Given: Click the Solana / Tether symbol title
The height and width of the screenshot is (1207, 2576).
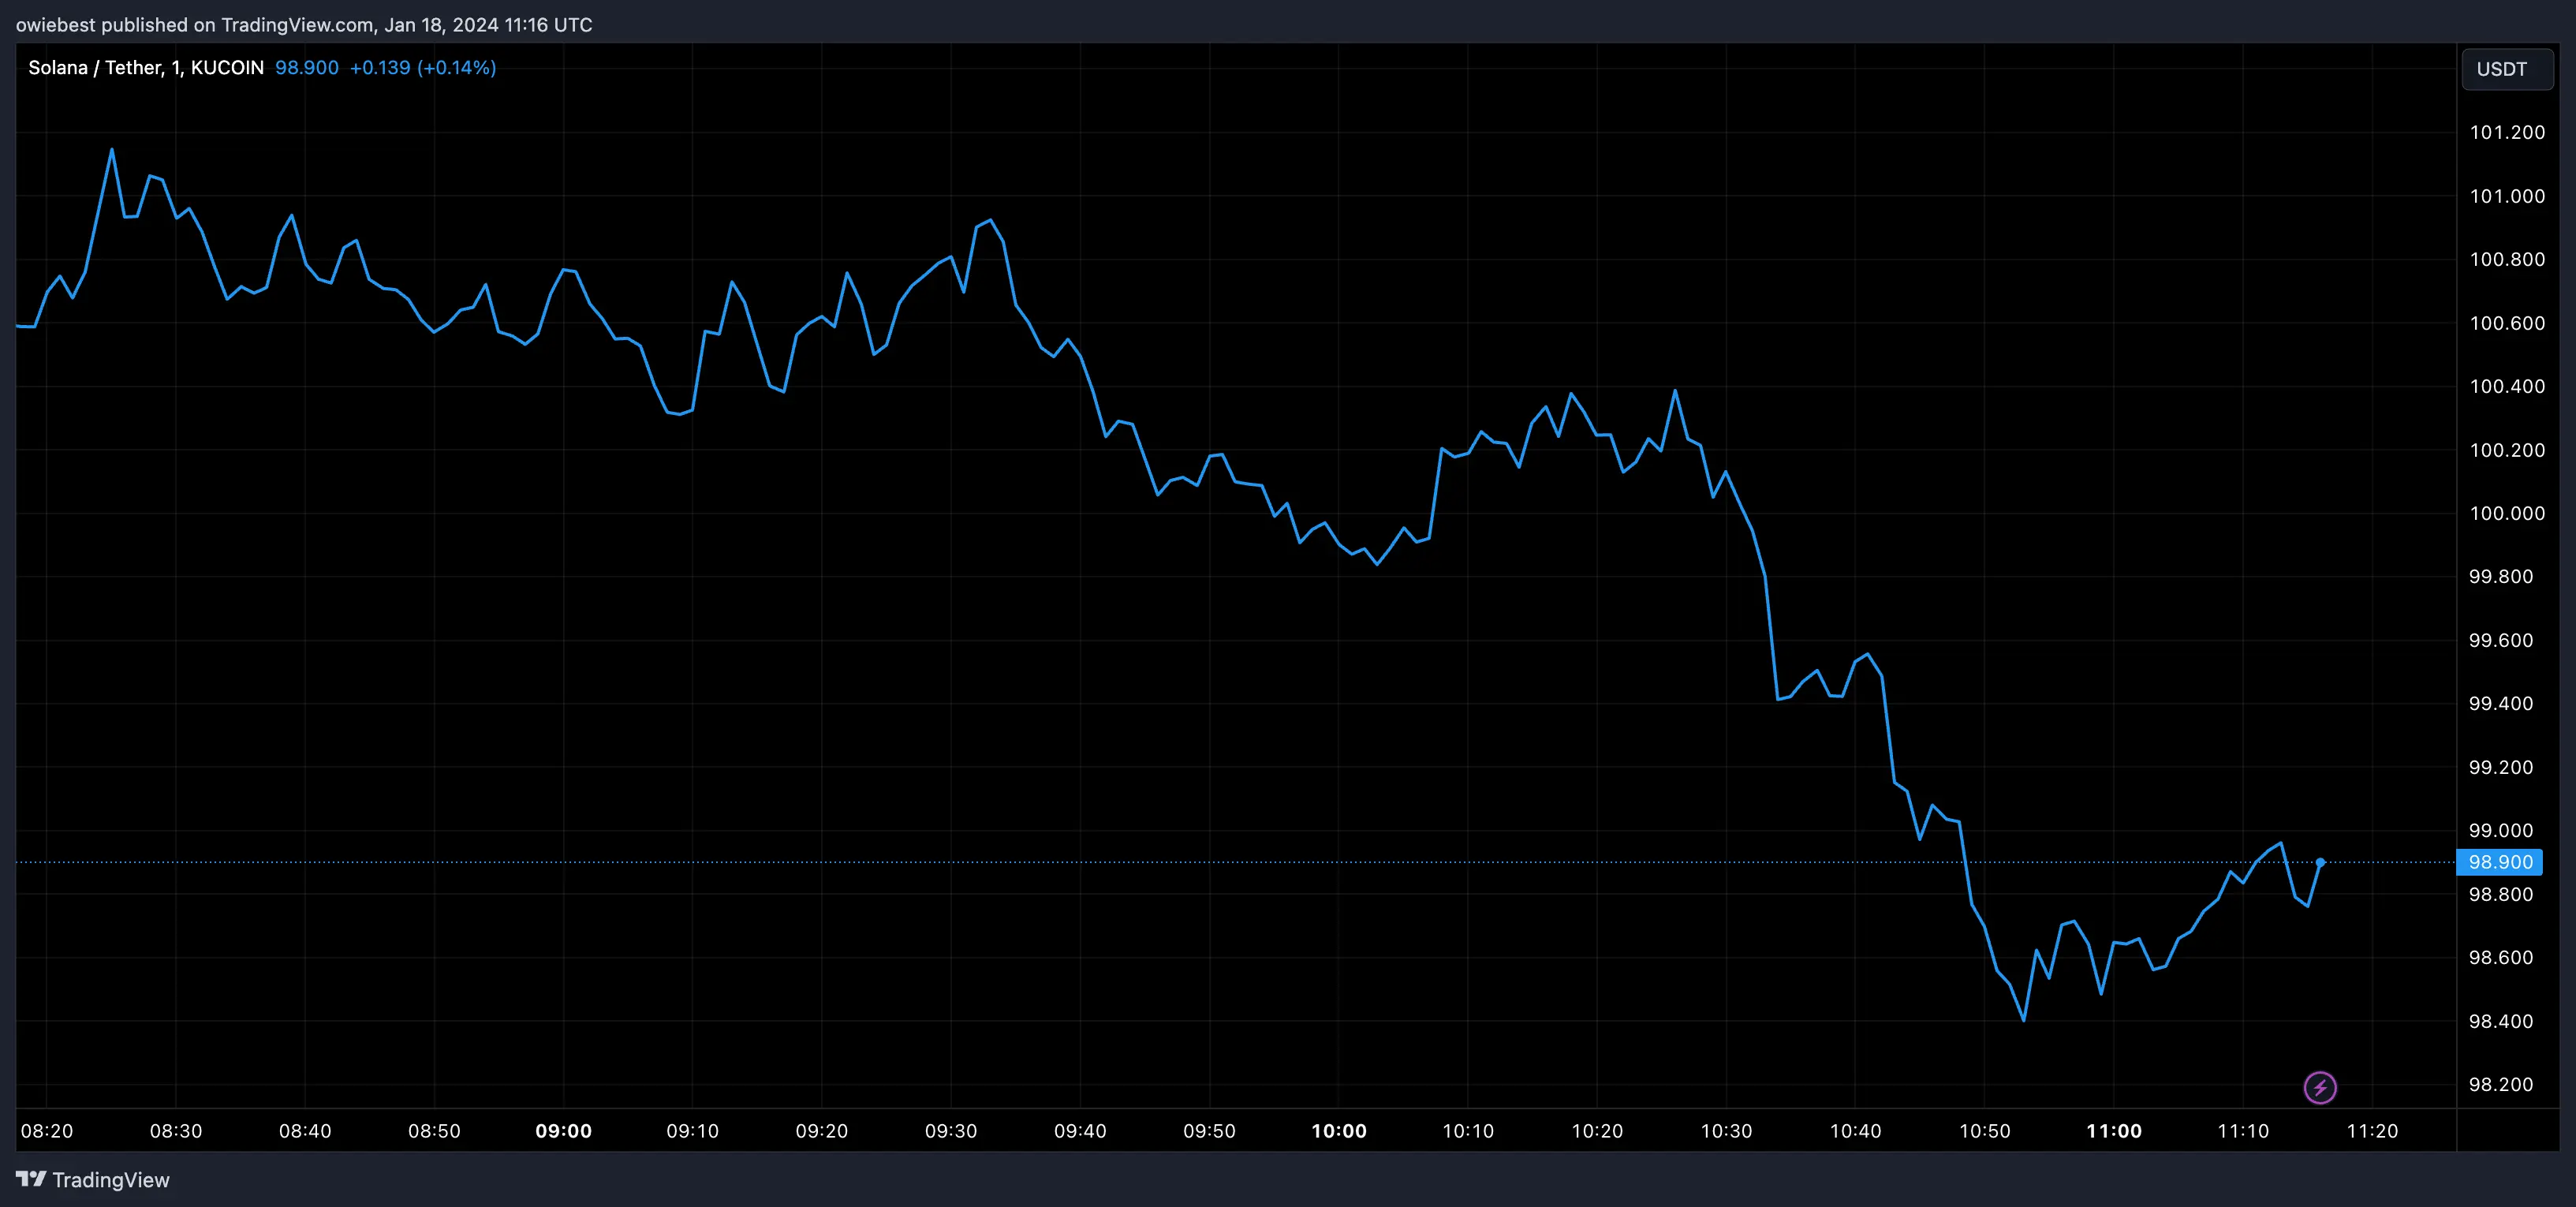Looking at the screenshot, I should click(95, 67).
